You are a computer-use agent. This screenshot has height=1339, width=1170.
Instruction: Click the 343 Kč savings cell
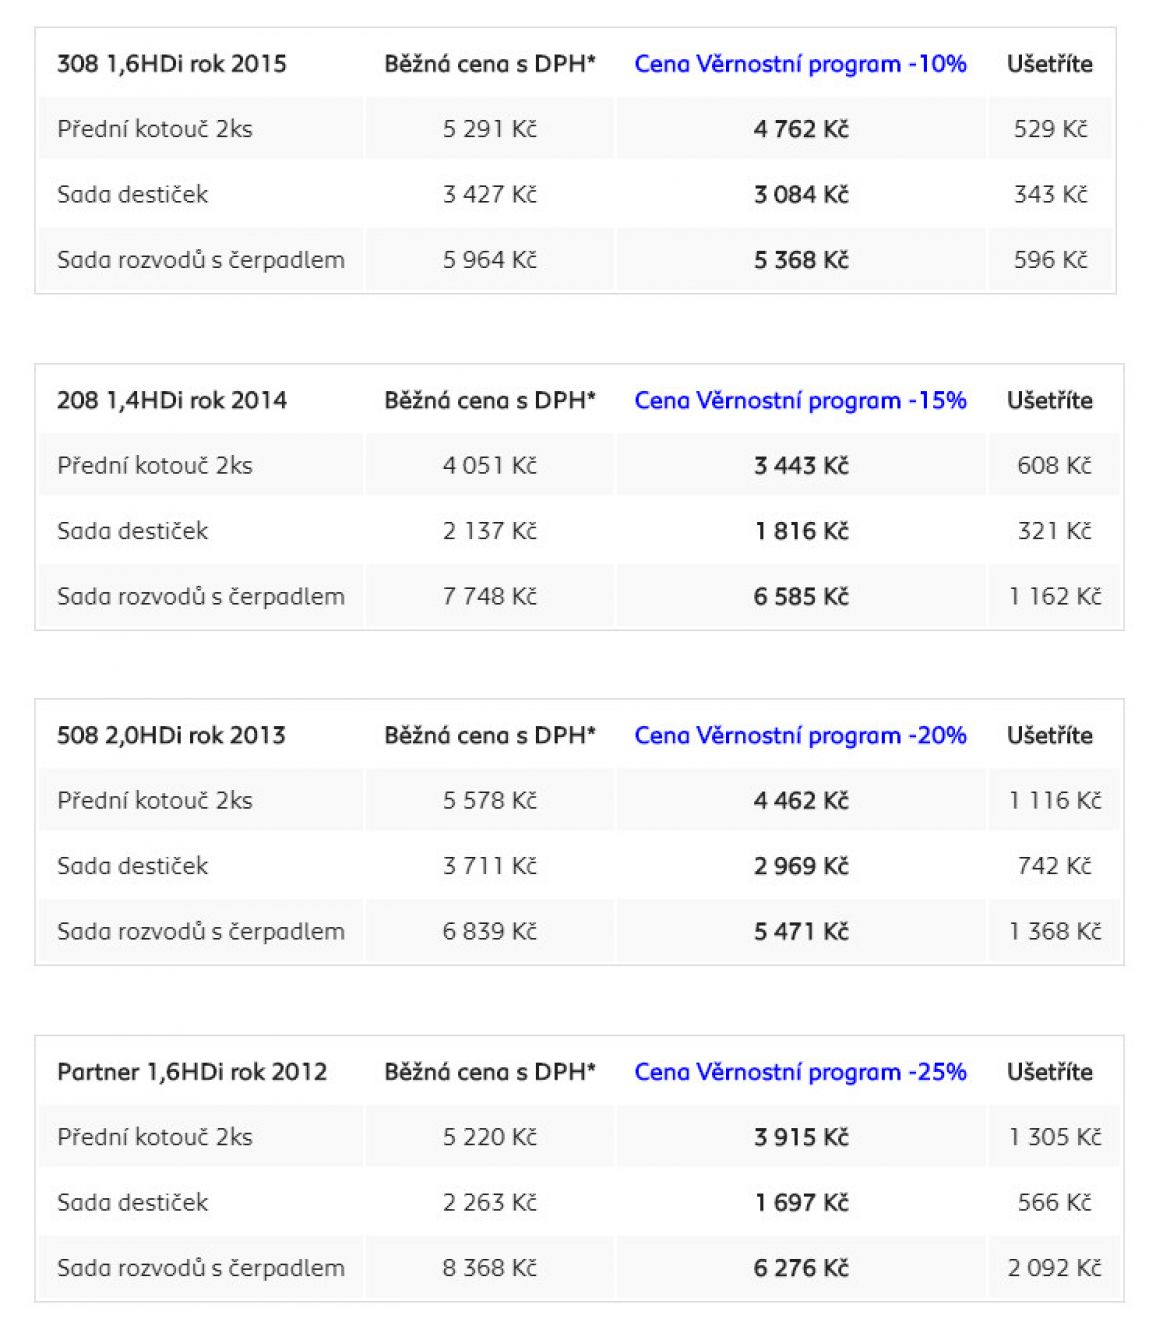[x=1050, y=194]
